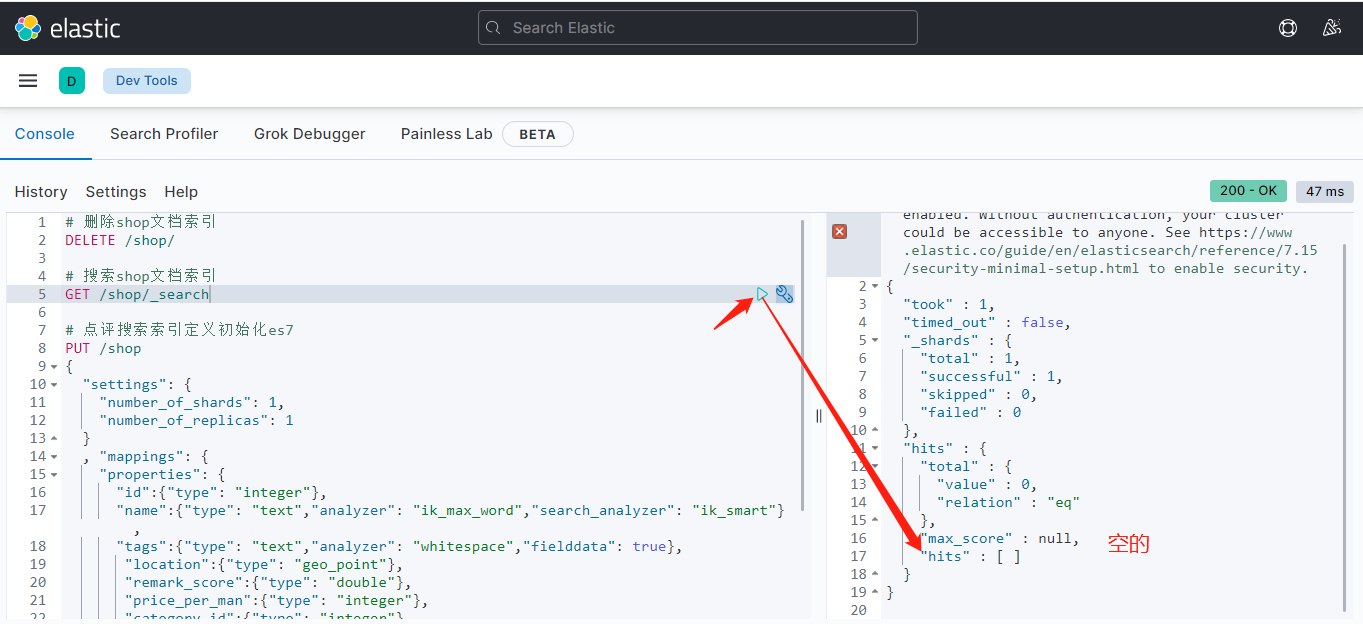Click the 47 ms latency badge
Viewport: 1363px width, 624px height.
click(1325, 192)
